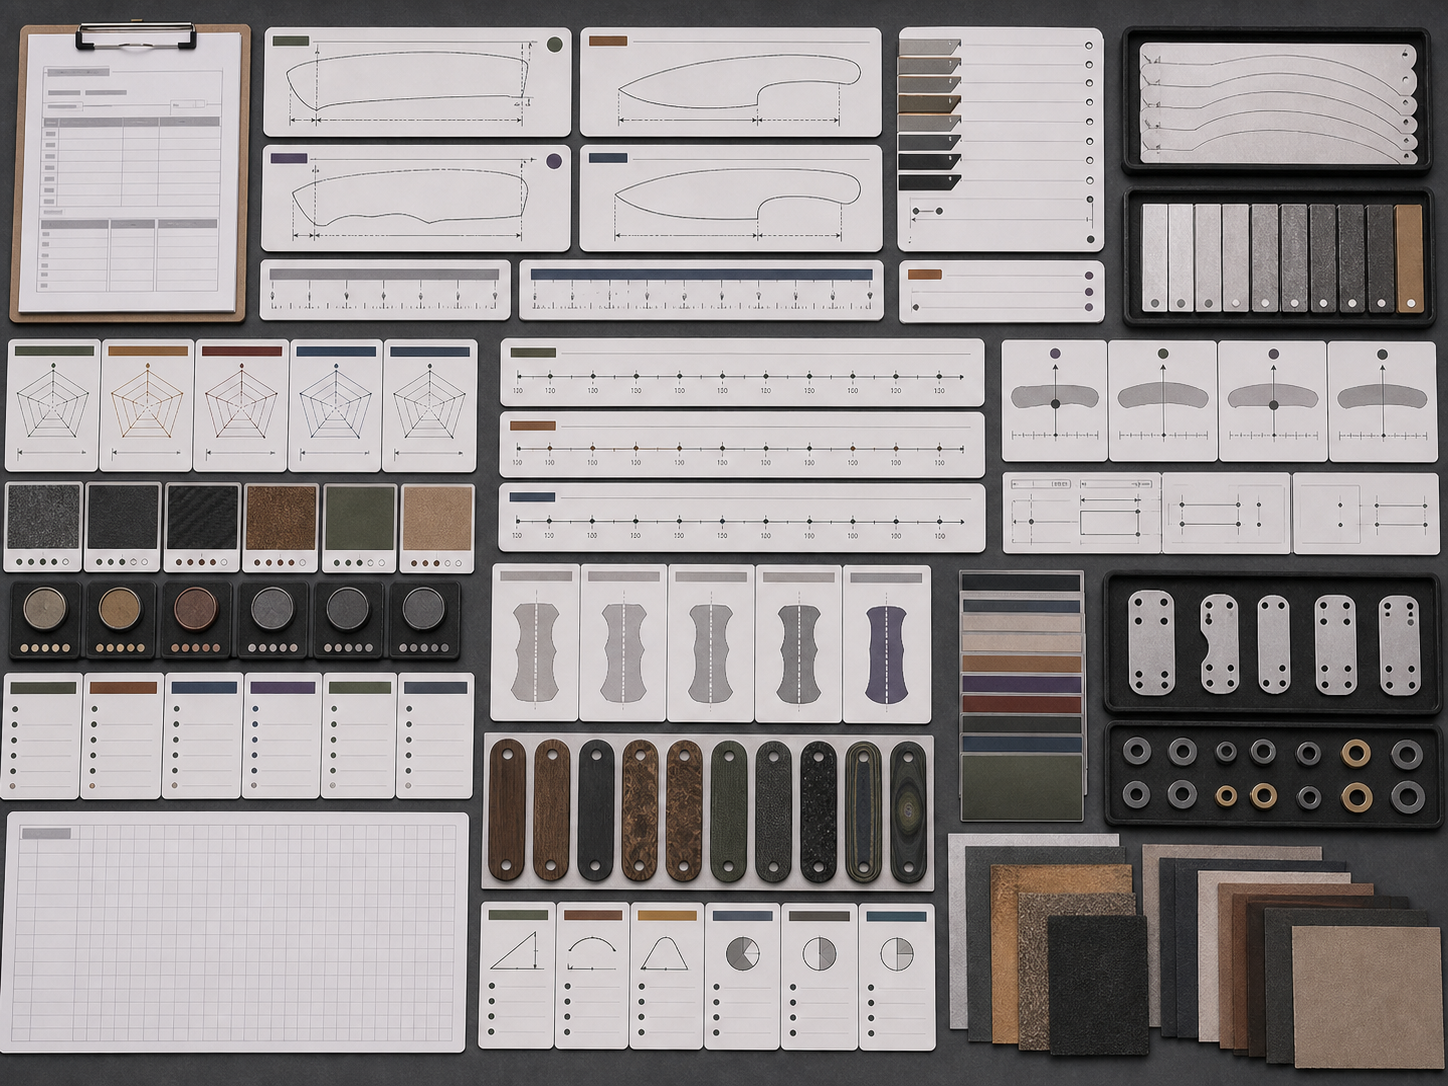Select the steel liner with curved lock cutout
Image resolution: width=1448 pixels, height=1086 pixels.
coord(1219,644)
